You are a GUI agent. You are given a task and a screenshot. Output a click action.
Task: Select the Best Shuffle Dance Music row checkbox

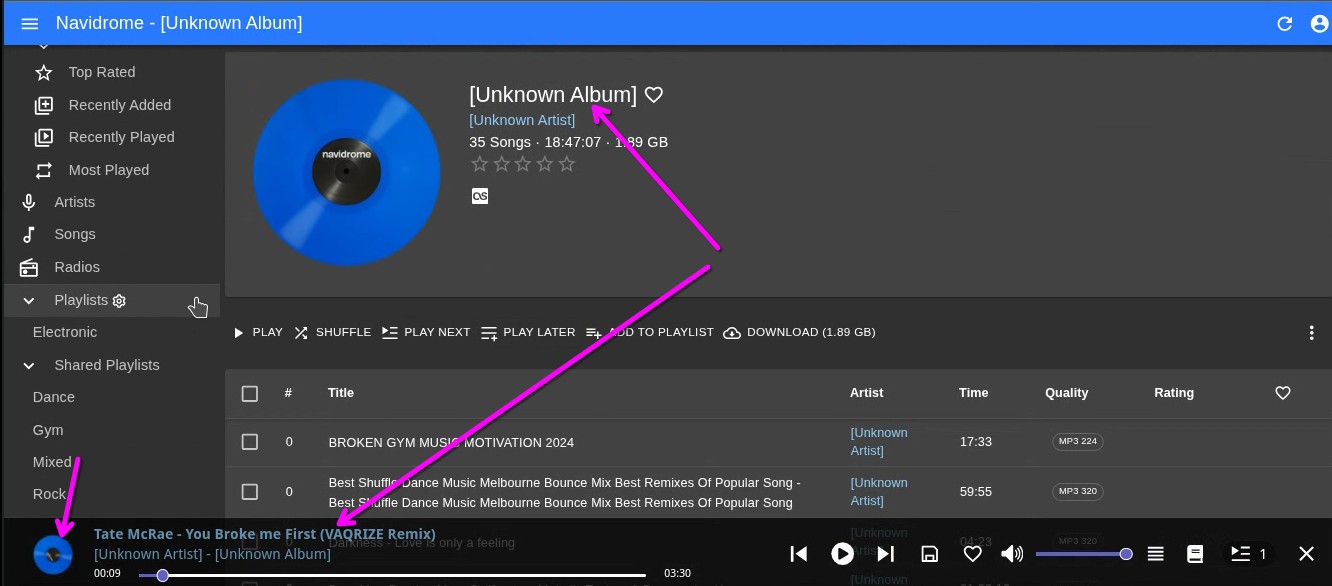pyautogui.click(x=250, y=491)
